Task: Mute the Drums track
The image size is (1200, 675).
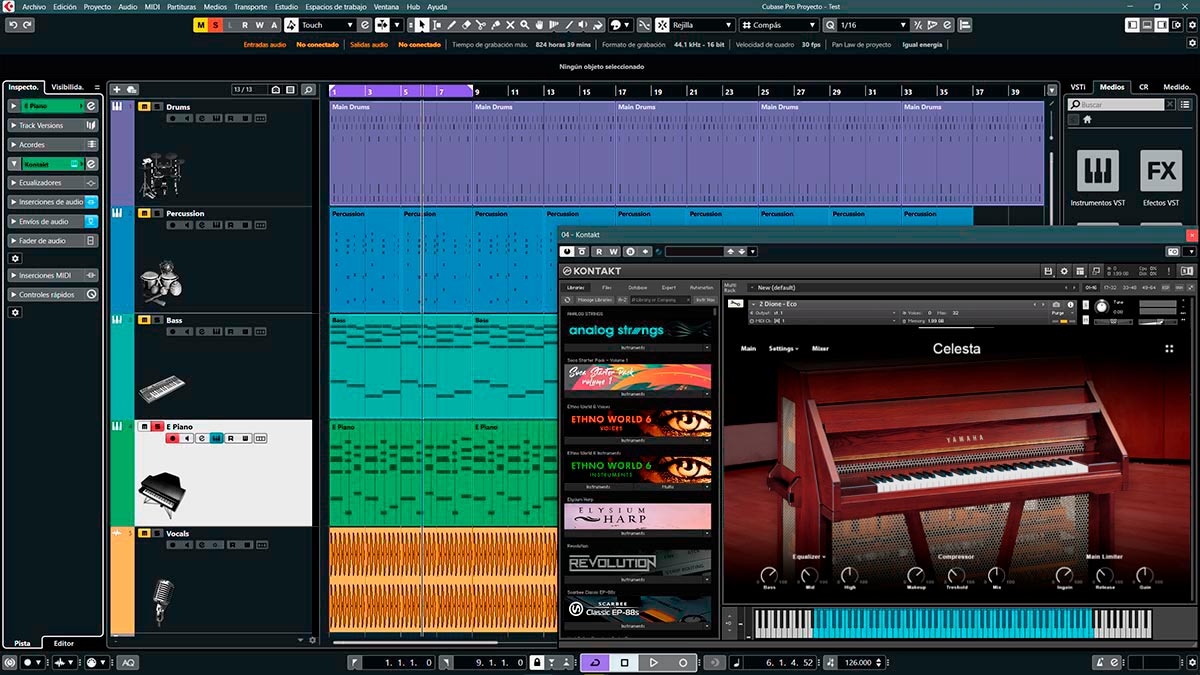Action: coord(144,107)
